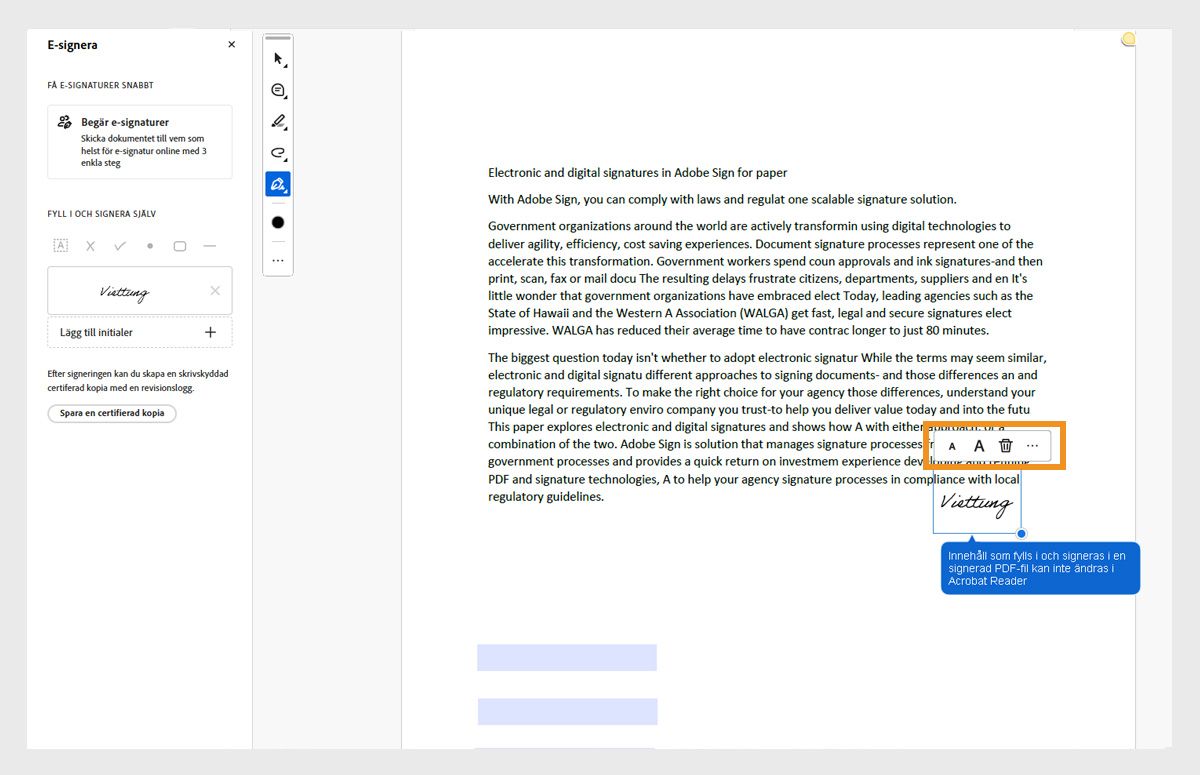Remove the saved 'Viattung' signature with X

214,290
